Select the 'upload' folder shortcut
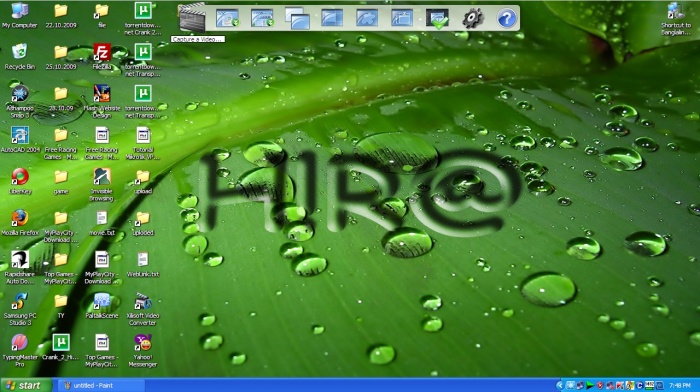 tap(143, 181)
